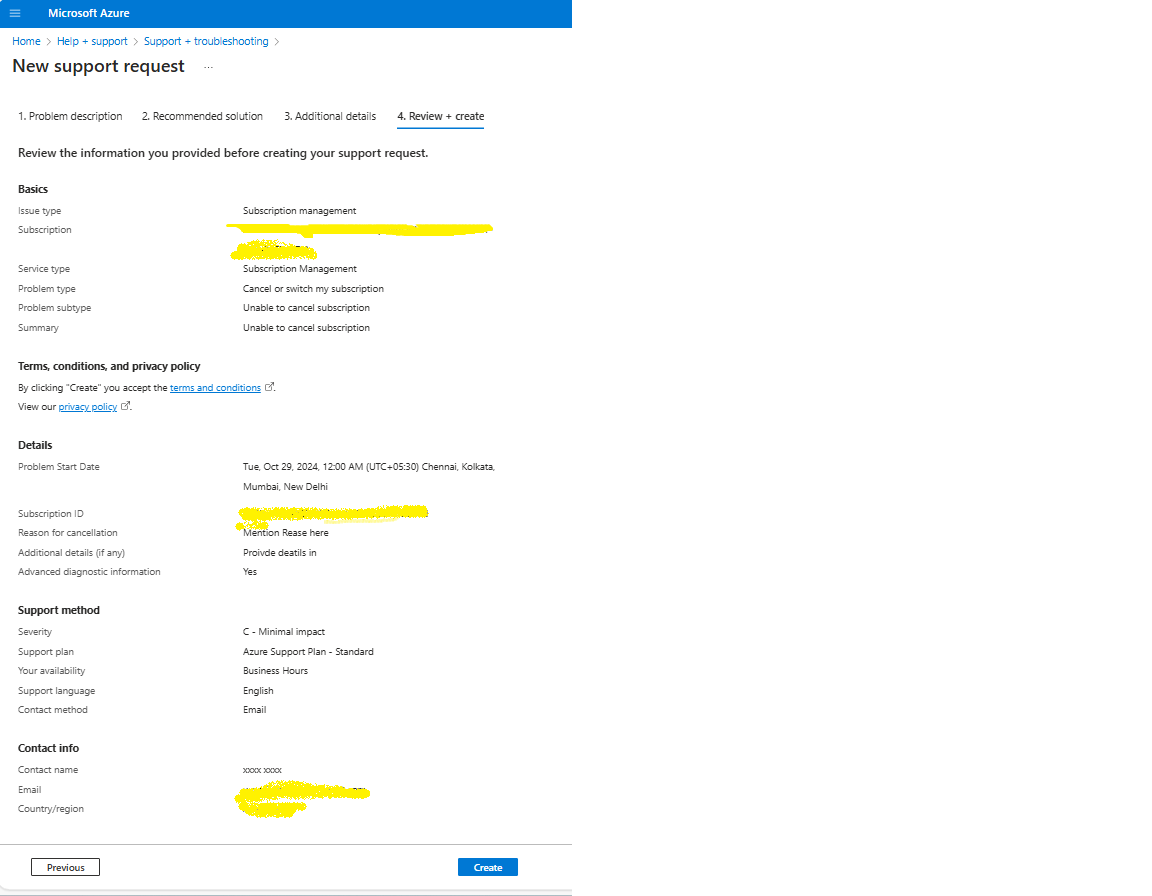Click the 'C - Minimal impact' severity value
This screenshot has width=1152, height=896.
pos(284,632)
